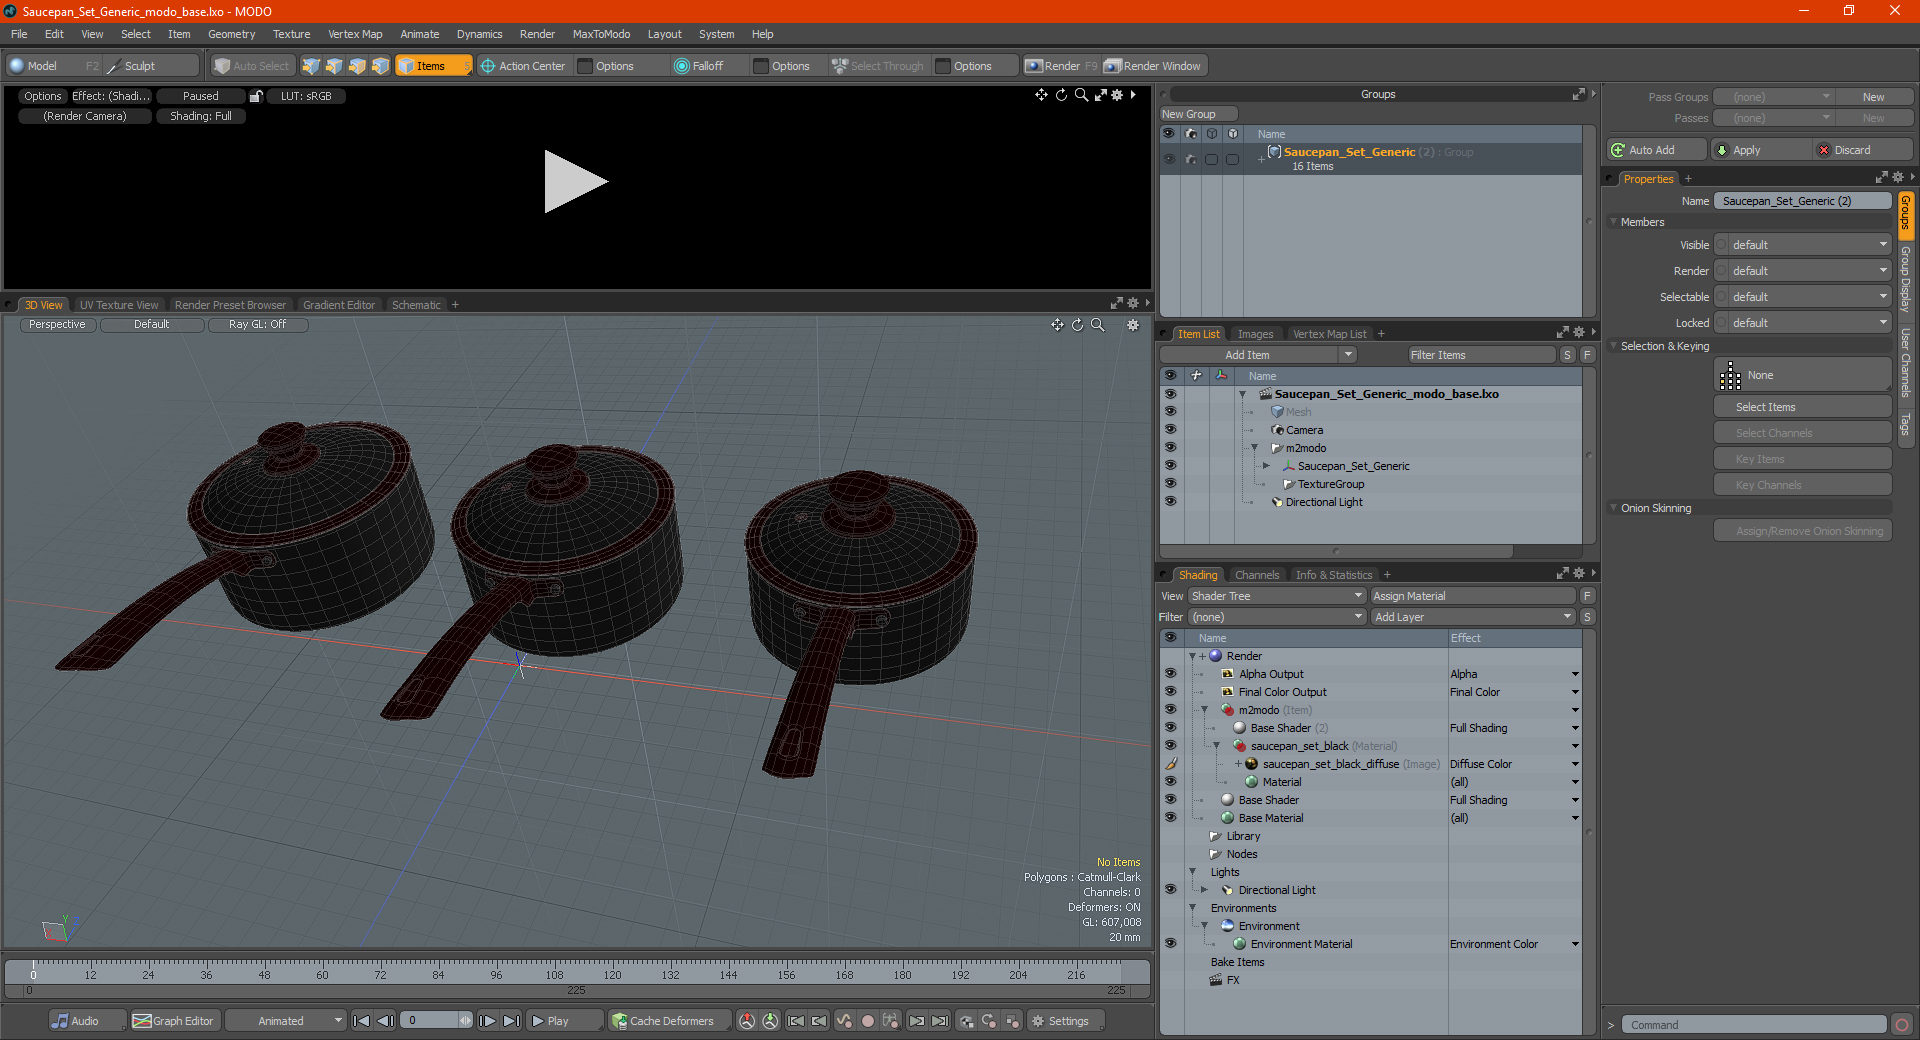Screen dimensions: 1920x1040
Task: Toggle Directional Light visibility in Item List
Action: [x=1170, y=502]
